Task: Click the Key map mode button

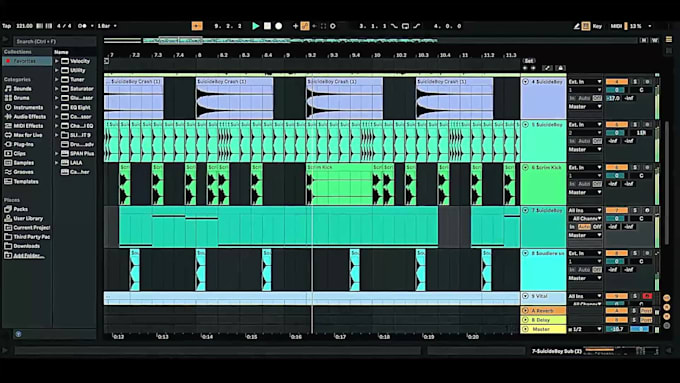Action: 598,26
